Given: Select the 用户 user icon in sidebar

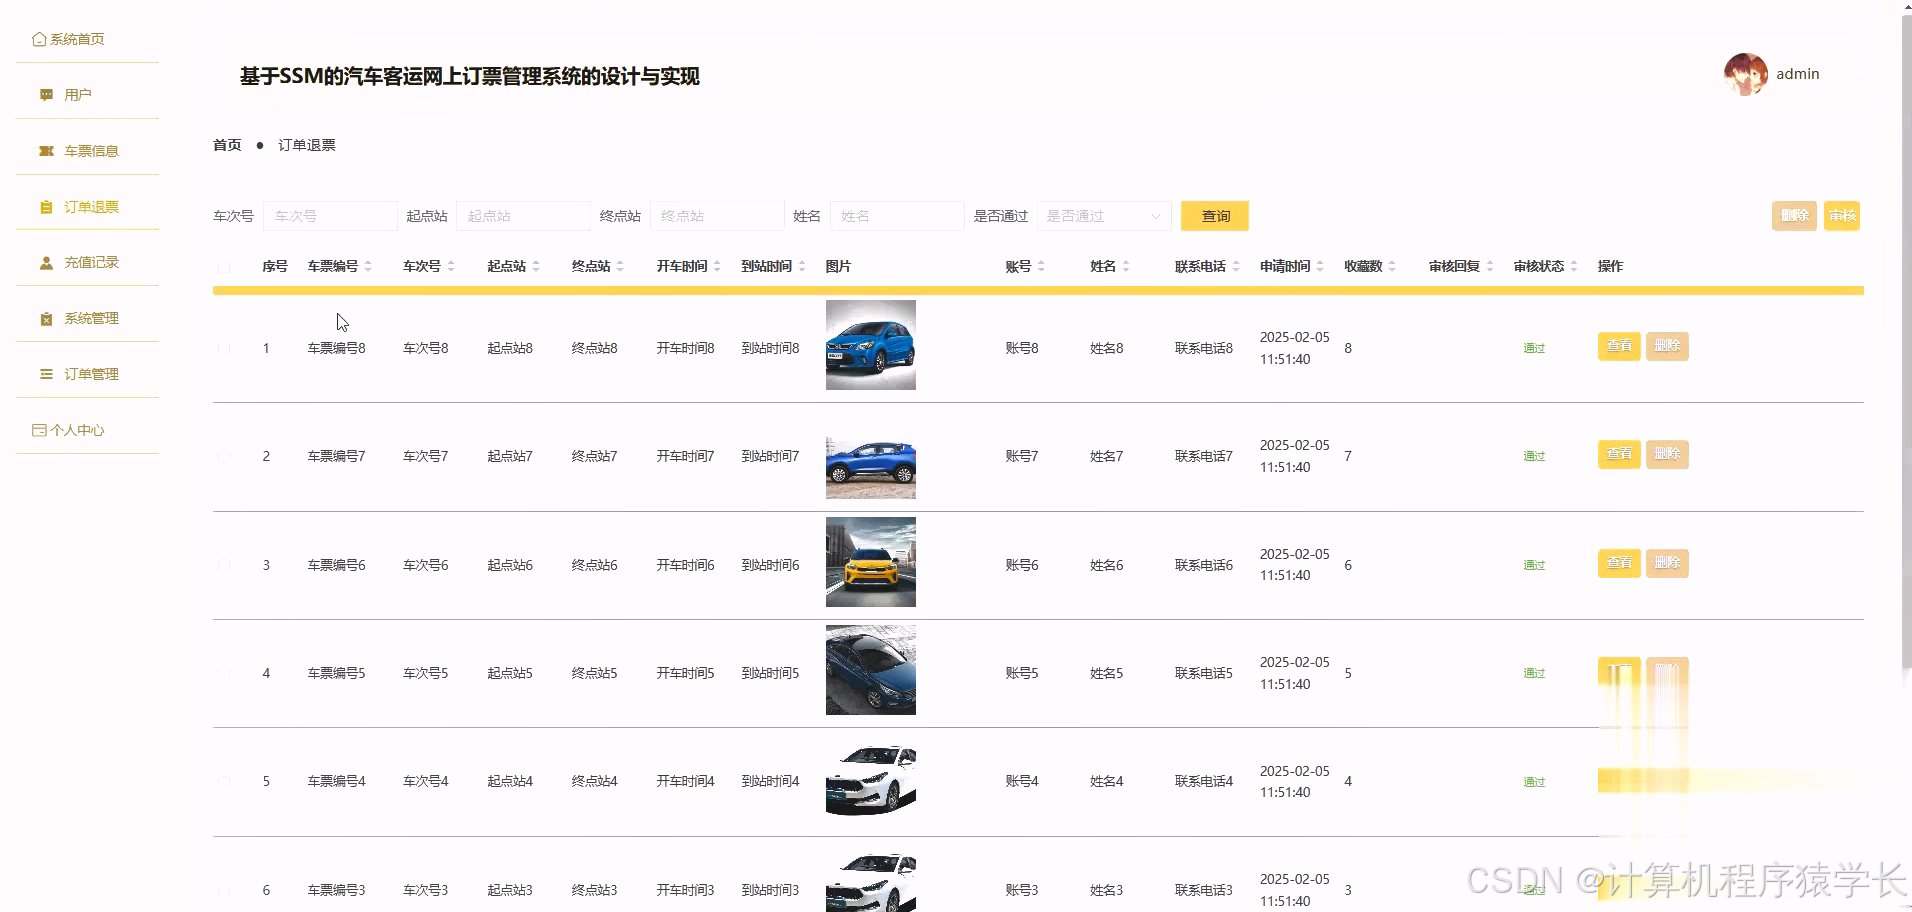Looking at the screenshot, I should pos(45,93).
